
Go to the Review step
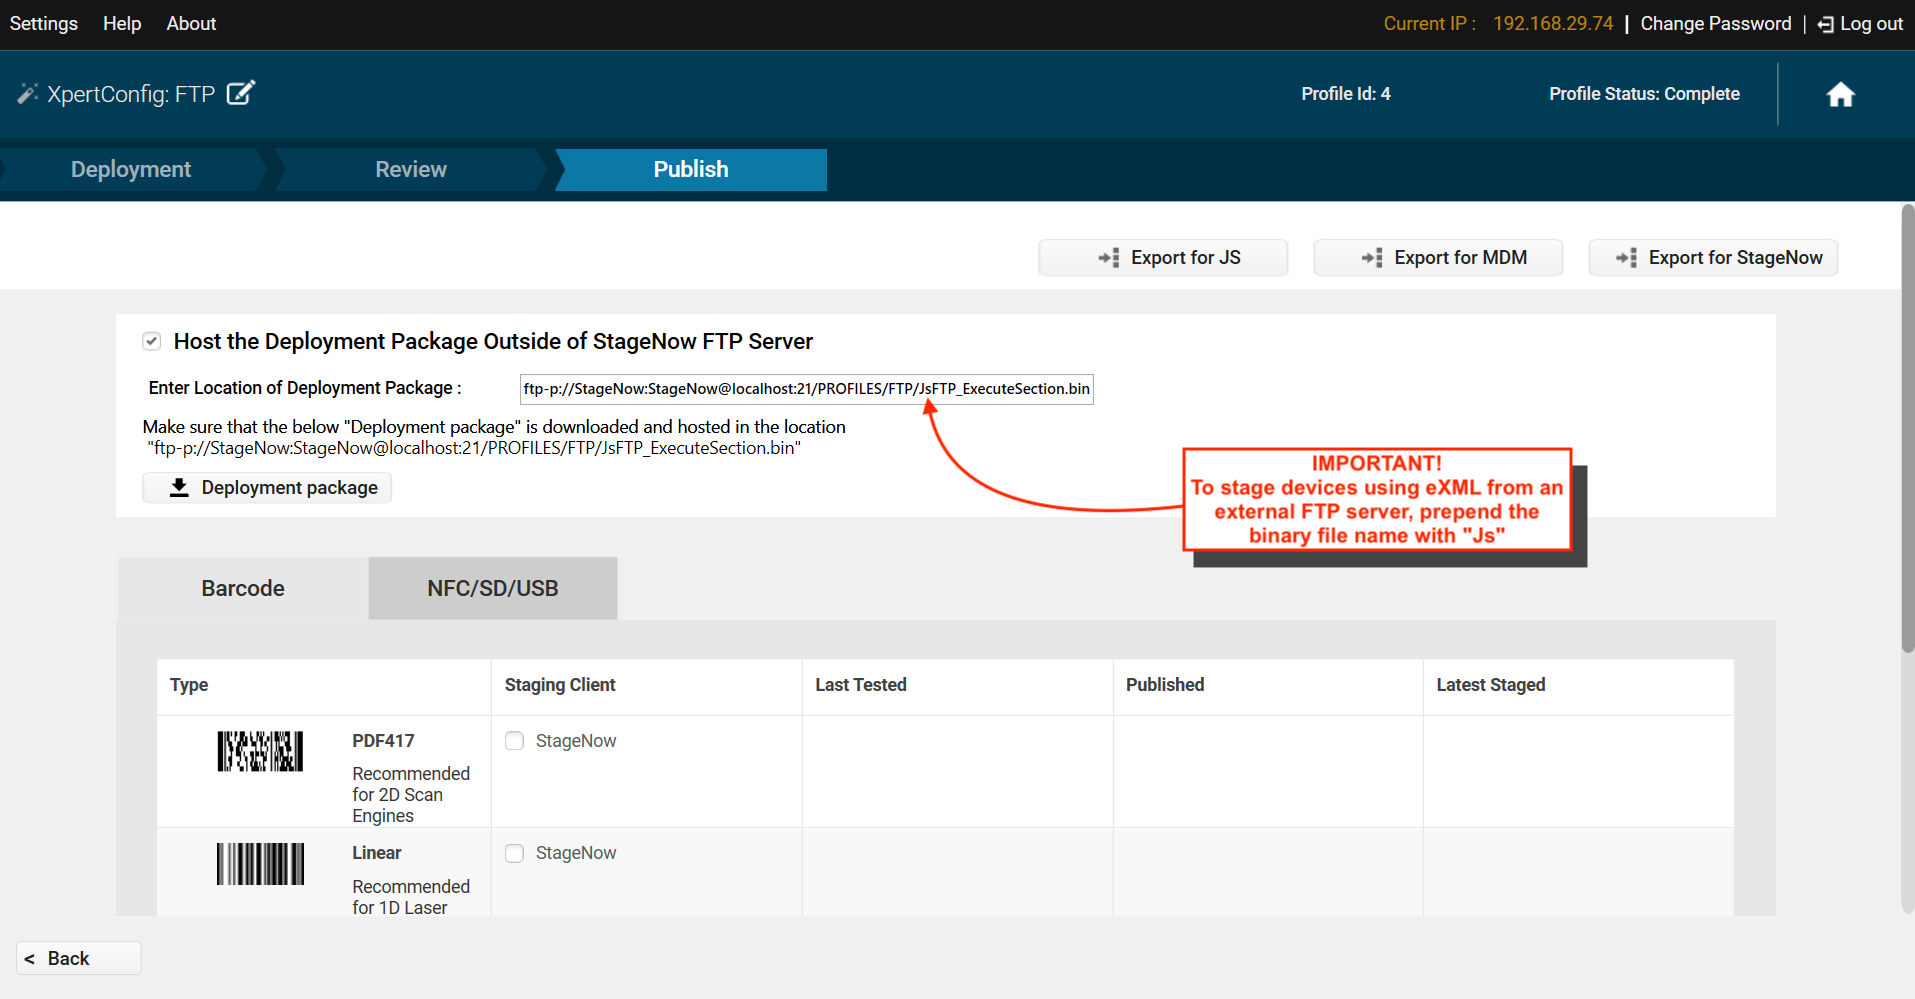[x=411, y=170]
